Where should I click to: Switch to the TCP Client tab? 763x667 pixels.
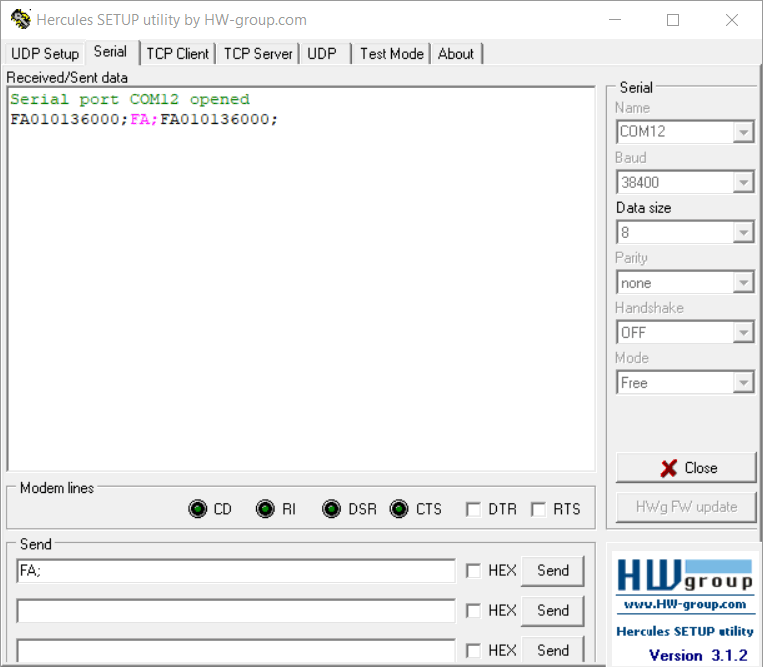click(x=177, y=54)
